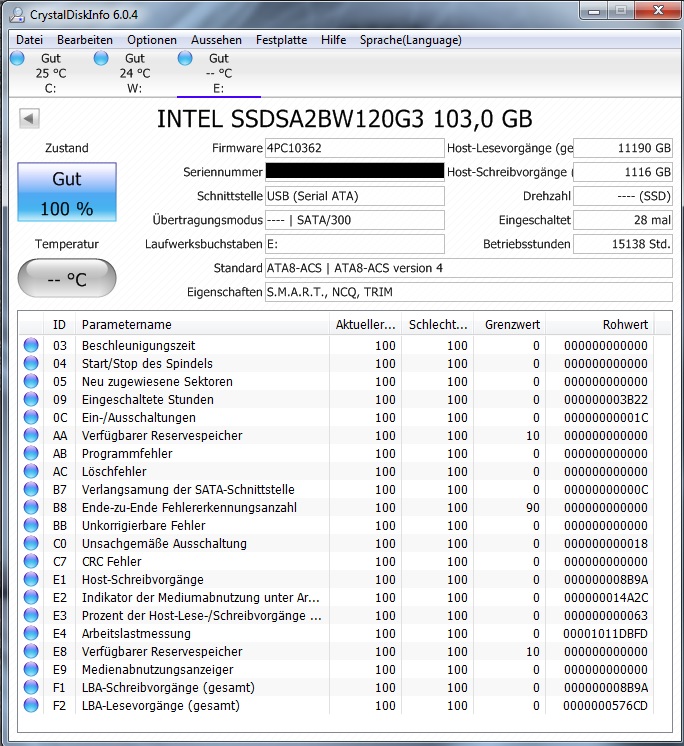Click status orb of CRC Fehler row
Screen dimensions: 684x746
click(x=31, y=561)
